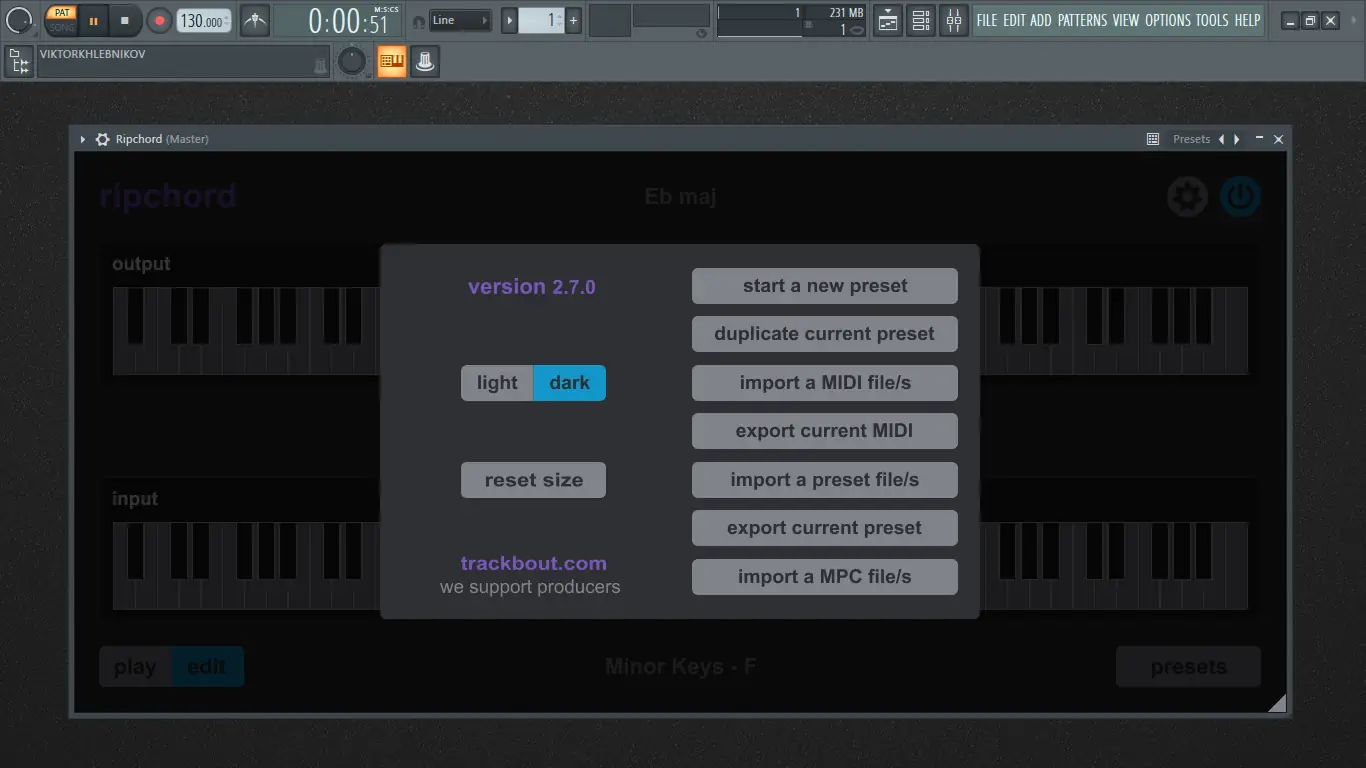The width and height of the screenshot is (1366, 768).
Task: Open the playlist view icon
Action: click(x=887, y=20)
